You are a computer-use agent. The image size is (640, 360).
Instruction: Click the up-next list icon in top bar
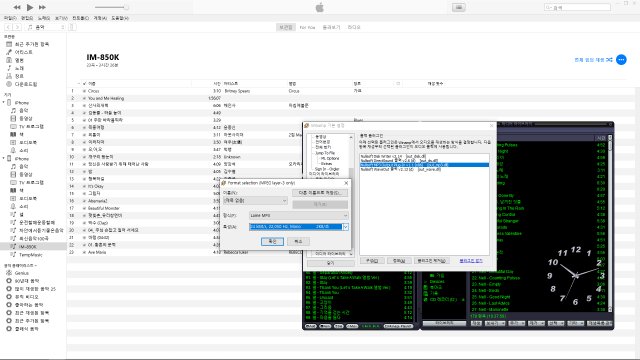click(458, 7)
